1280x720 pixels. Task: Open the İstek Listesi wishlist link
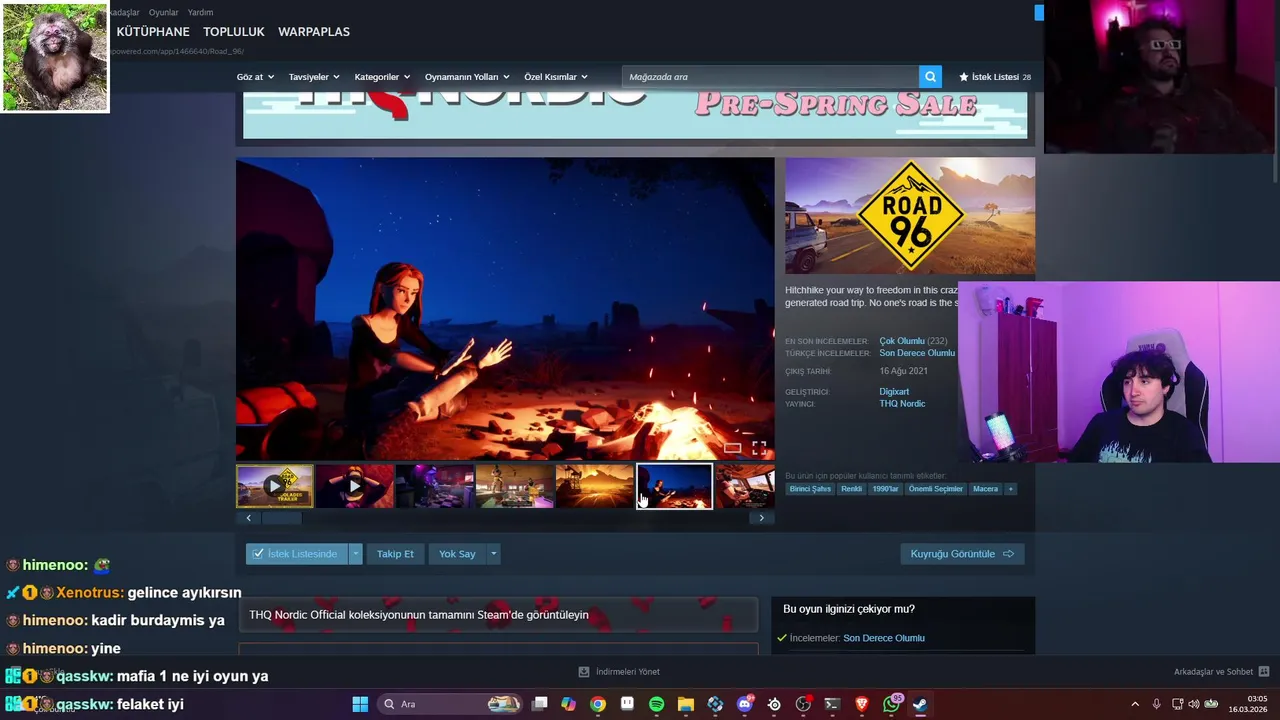point(995,77)
